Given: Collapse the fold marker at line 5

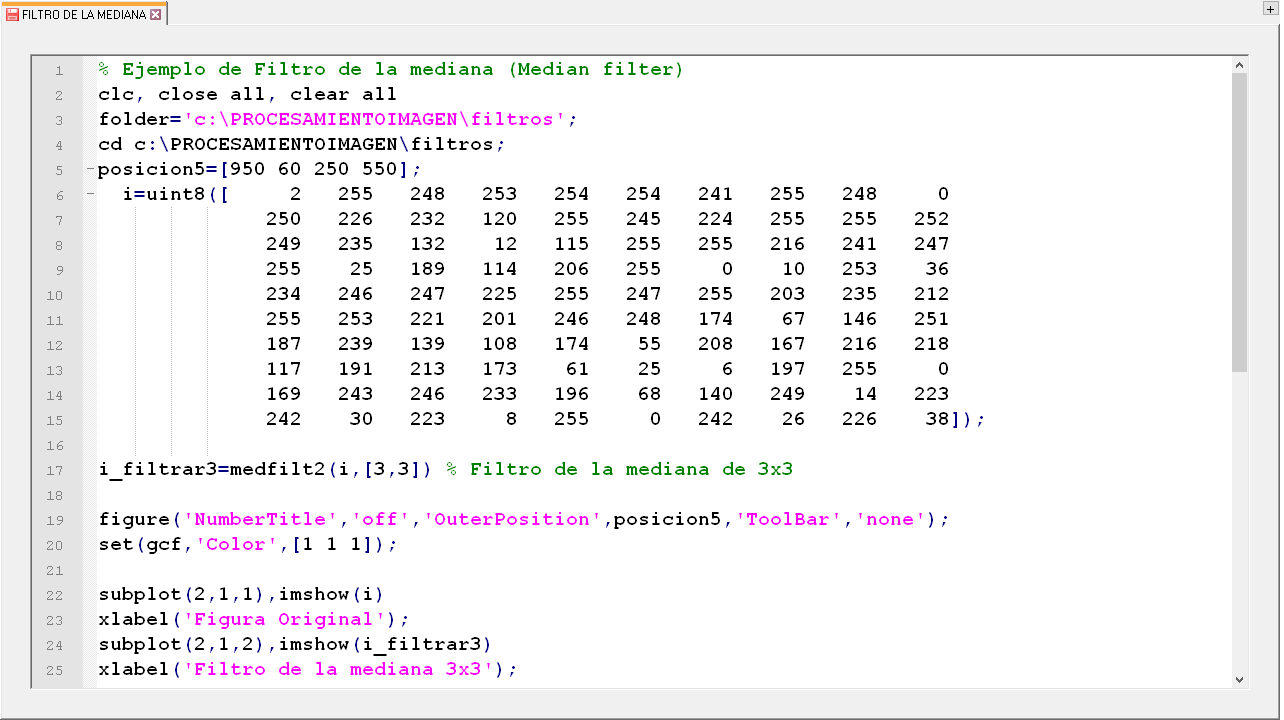Looking at the screenshot, I should point(90,169).
